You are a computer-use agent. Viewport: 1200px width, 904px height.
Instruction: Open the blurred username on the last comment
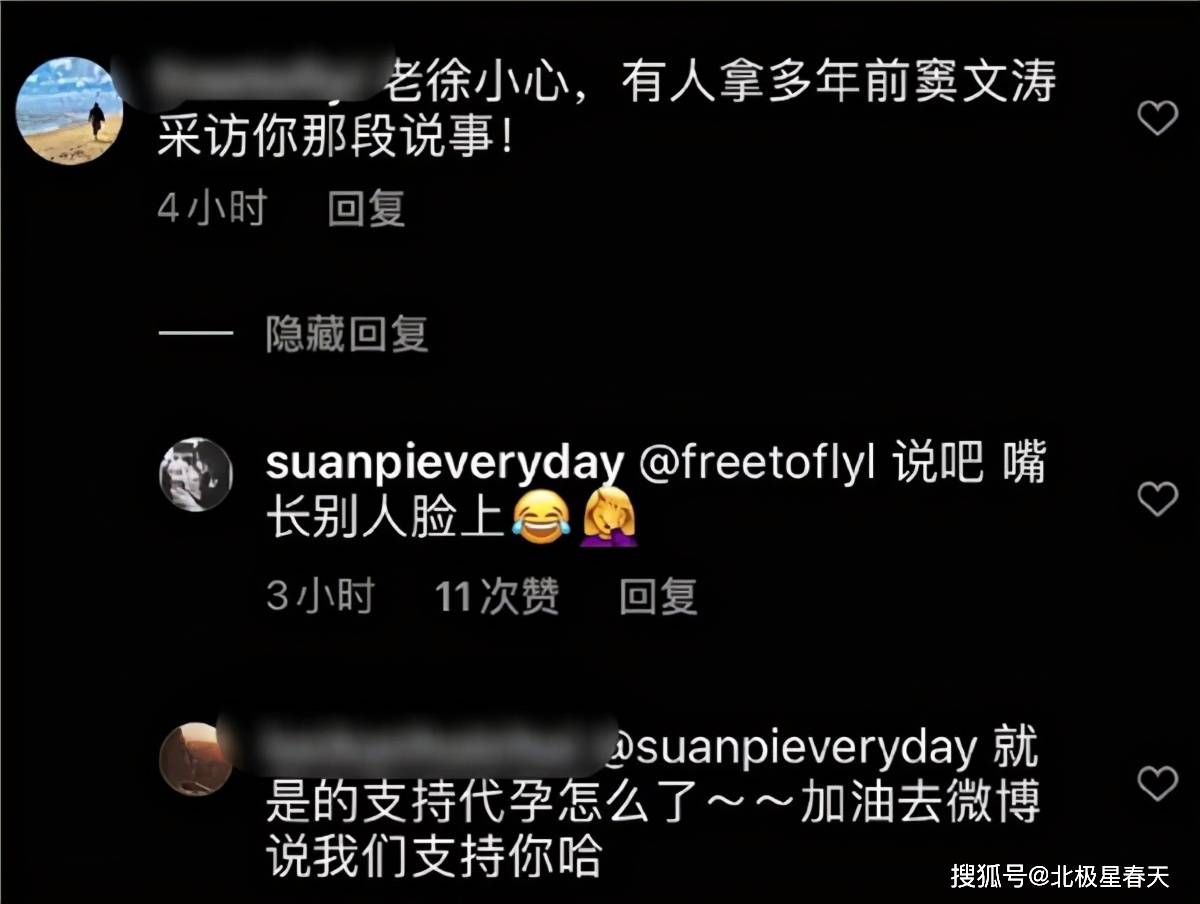[420, 748]
